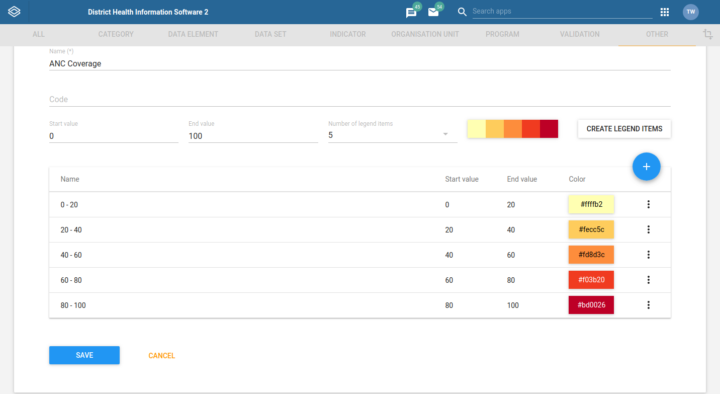Switch to the VALIDATION tab
The height and width of the screenshot is (394, 720).
[x=579, y=34]
